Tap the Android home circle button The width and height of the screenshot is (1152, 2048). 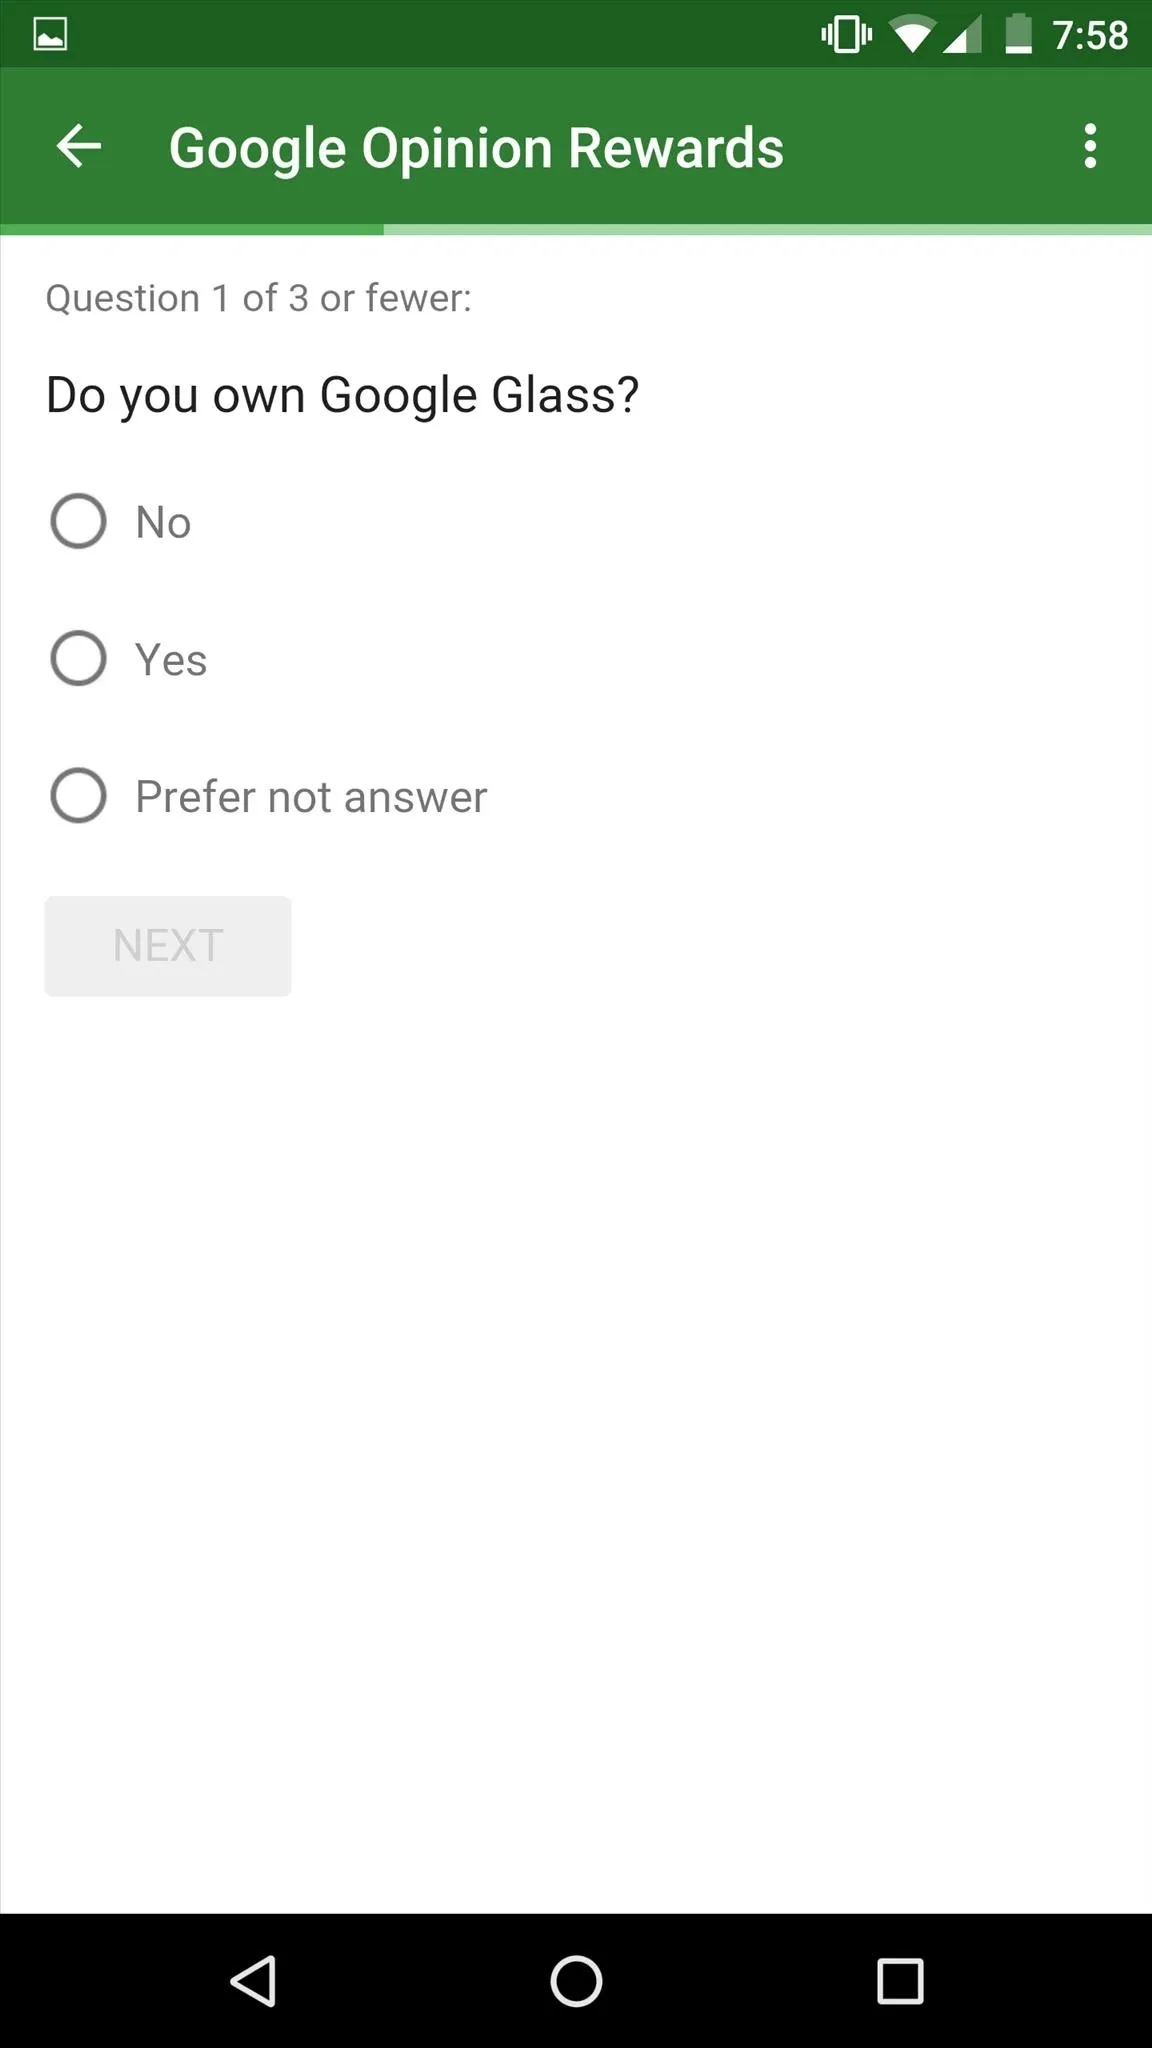click(x=576, y=1981)
